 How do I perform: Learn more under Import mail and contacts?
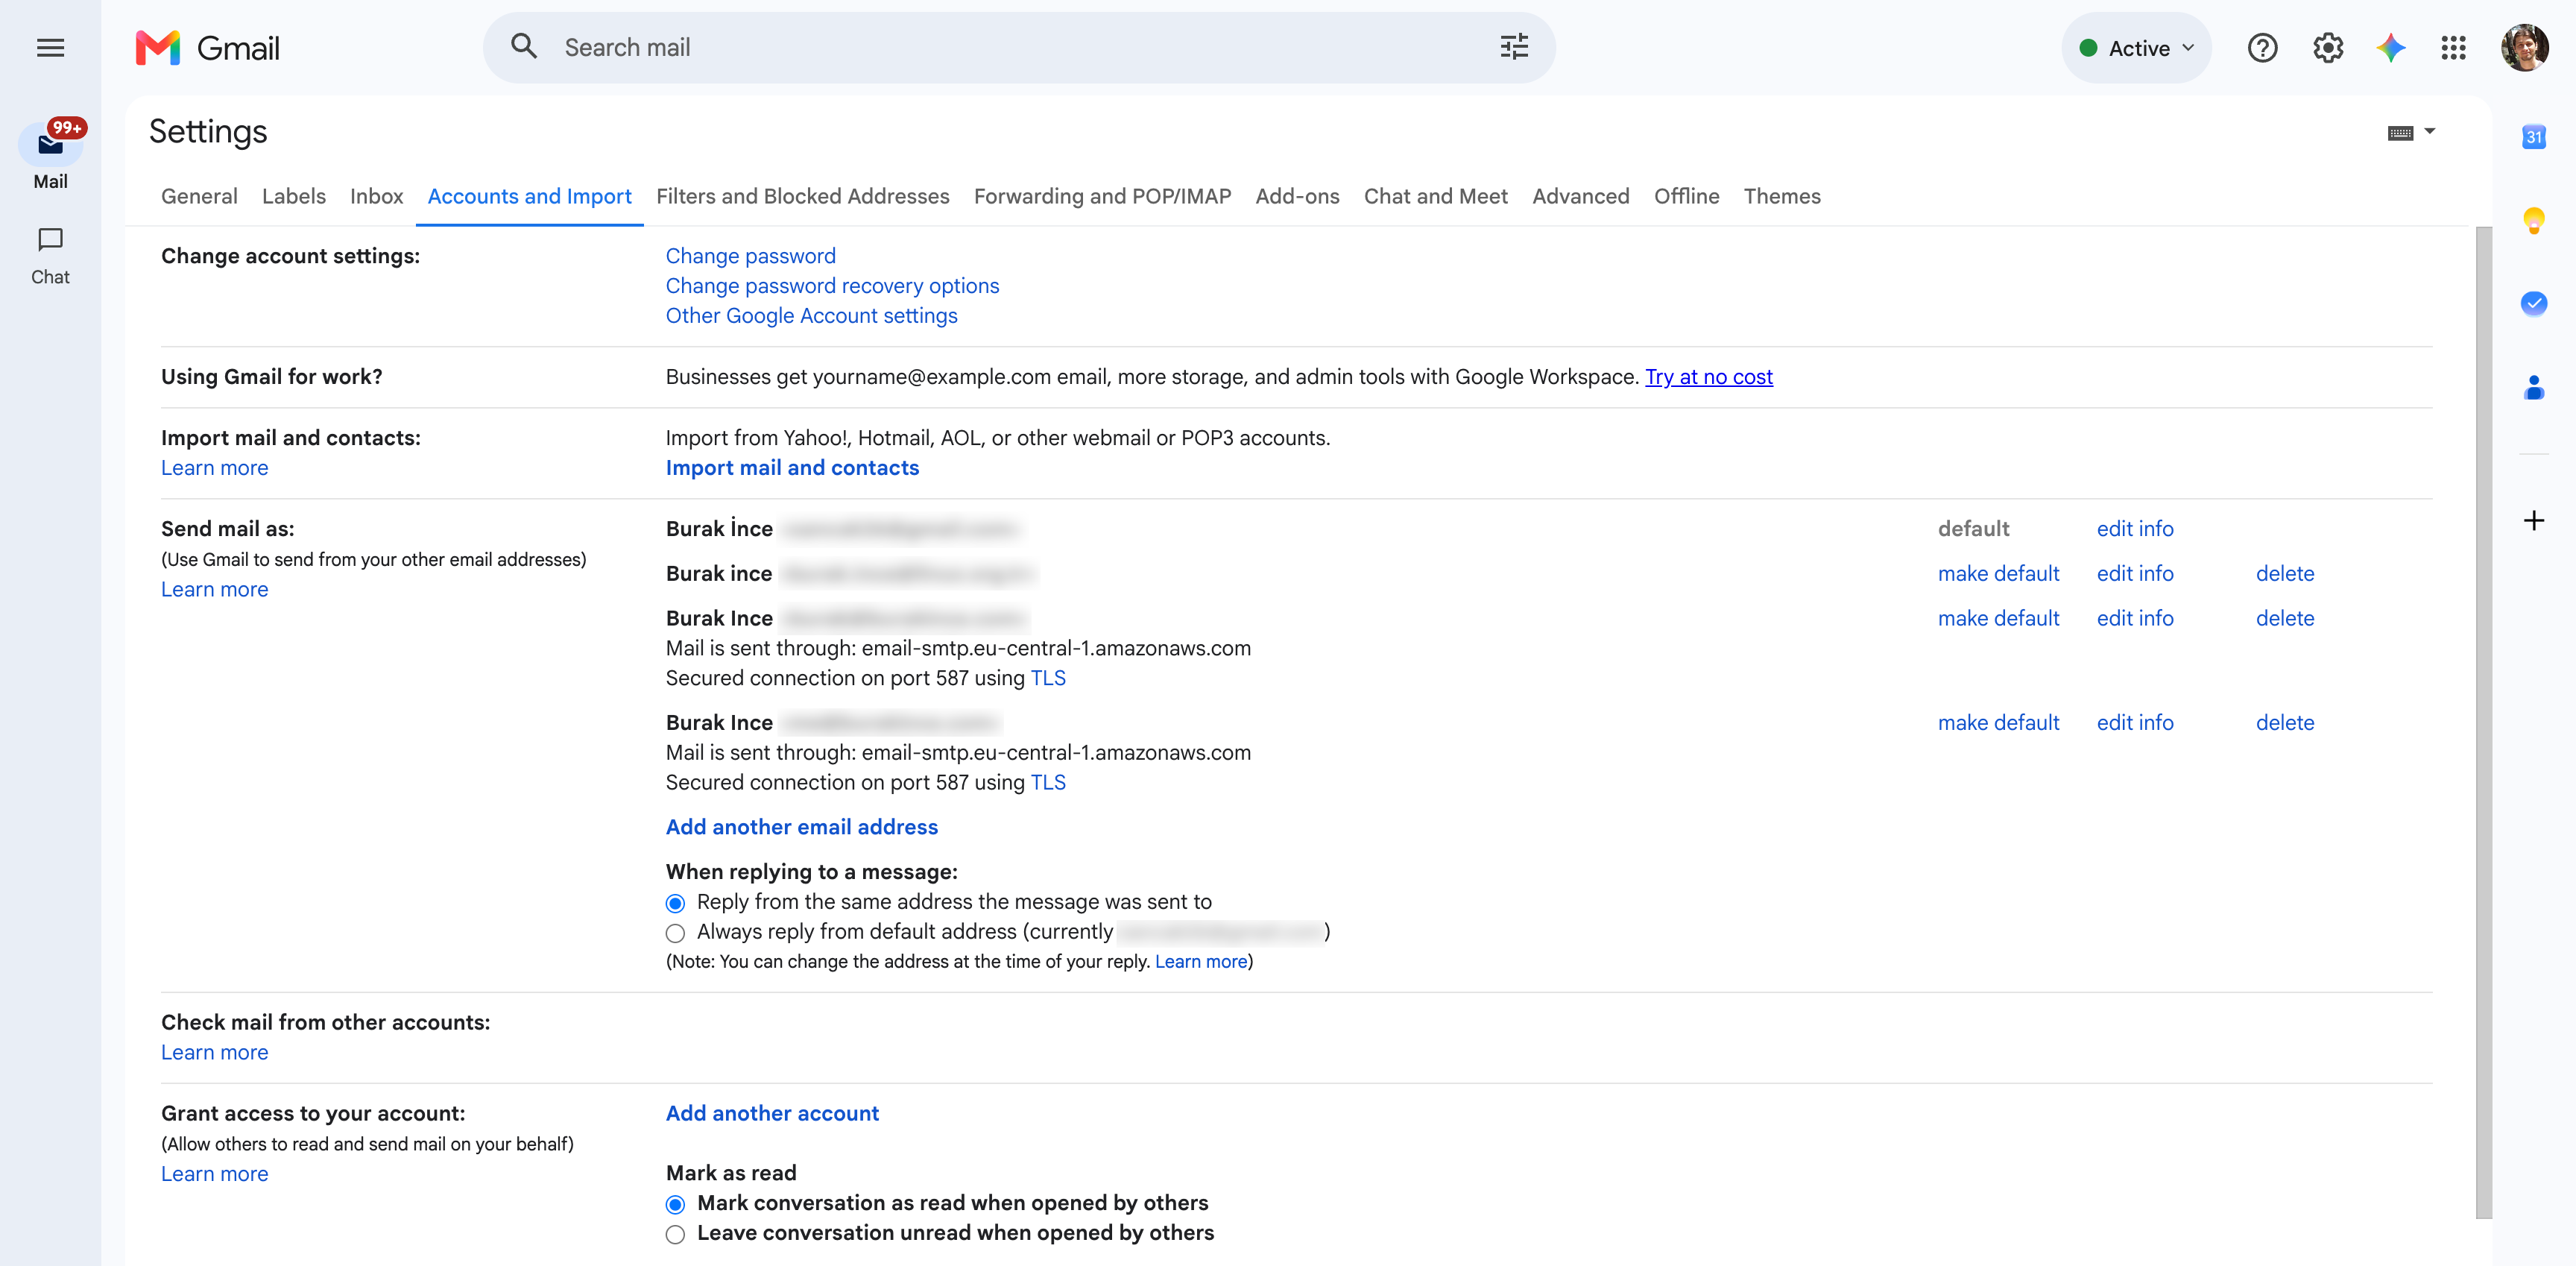point(214,468)
